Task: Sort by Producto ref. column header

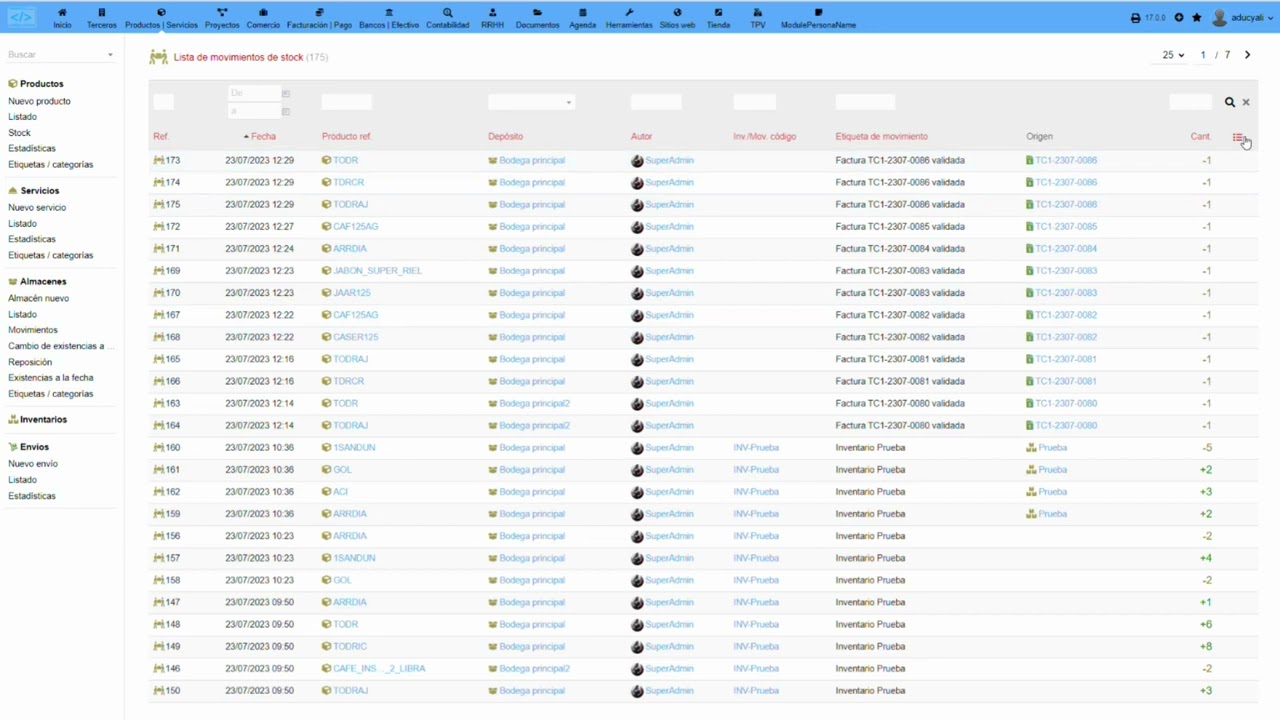Action: [347, 136]
